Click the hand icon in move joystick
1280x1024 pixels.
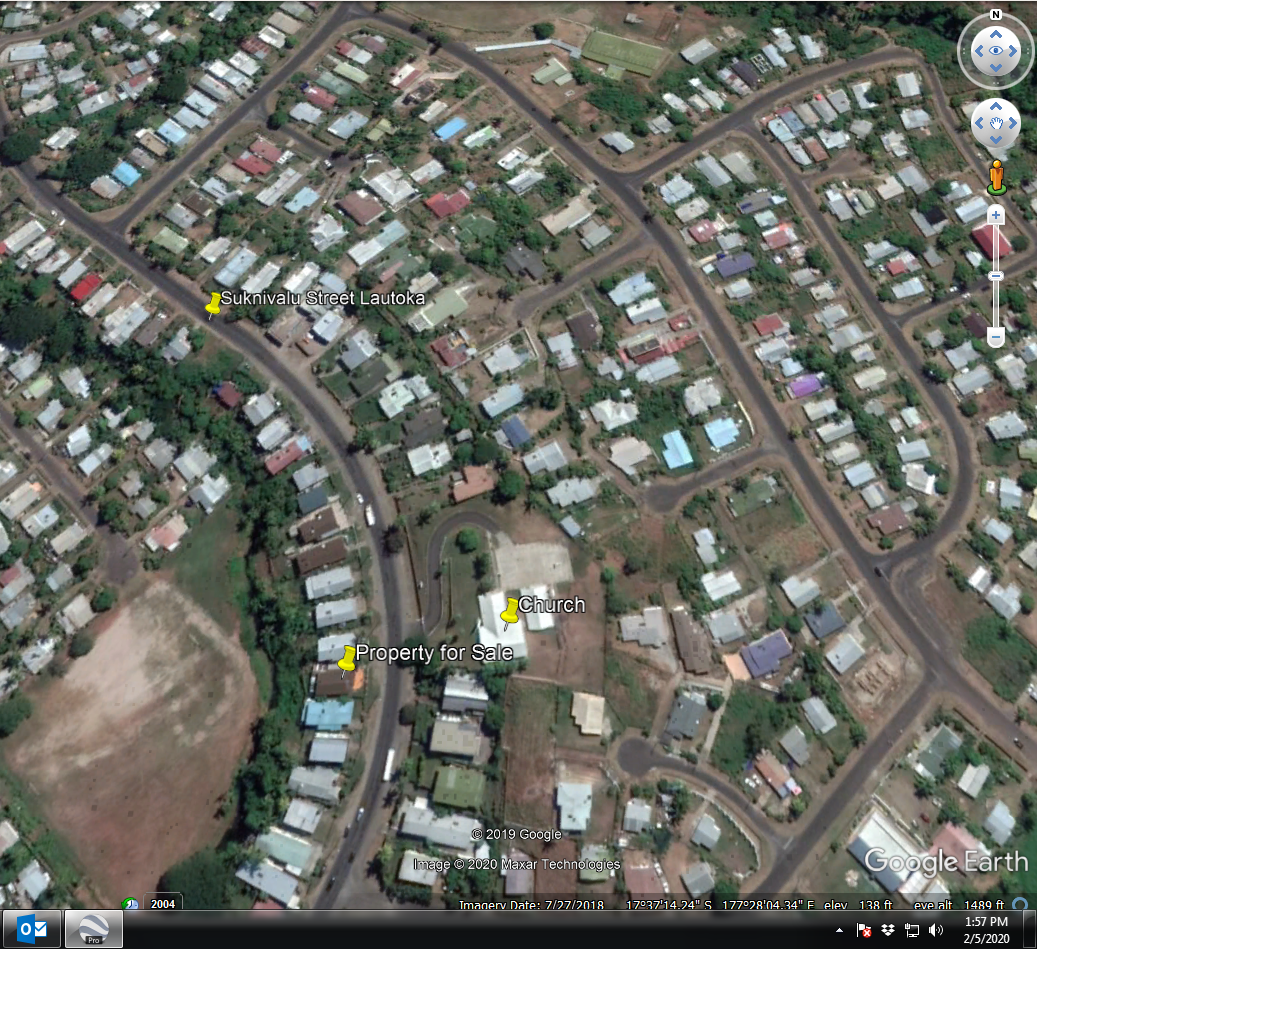tap(996, 124)
